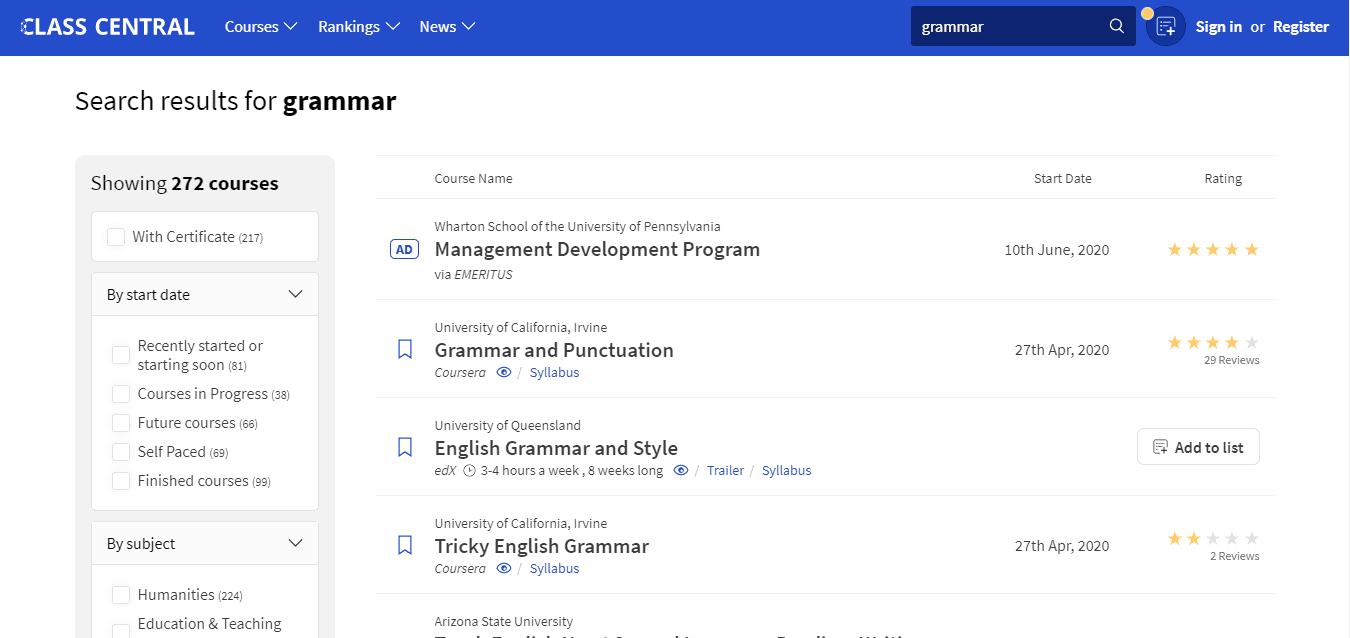This screenshot has width=1350, height=638.
Task: Open the News dropdown menu
Action: point(447,27)
